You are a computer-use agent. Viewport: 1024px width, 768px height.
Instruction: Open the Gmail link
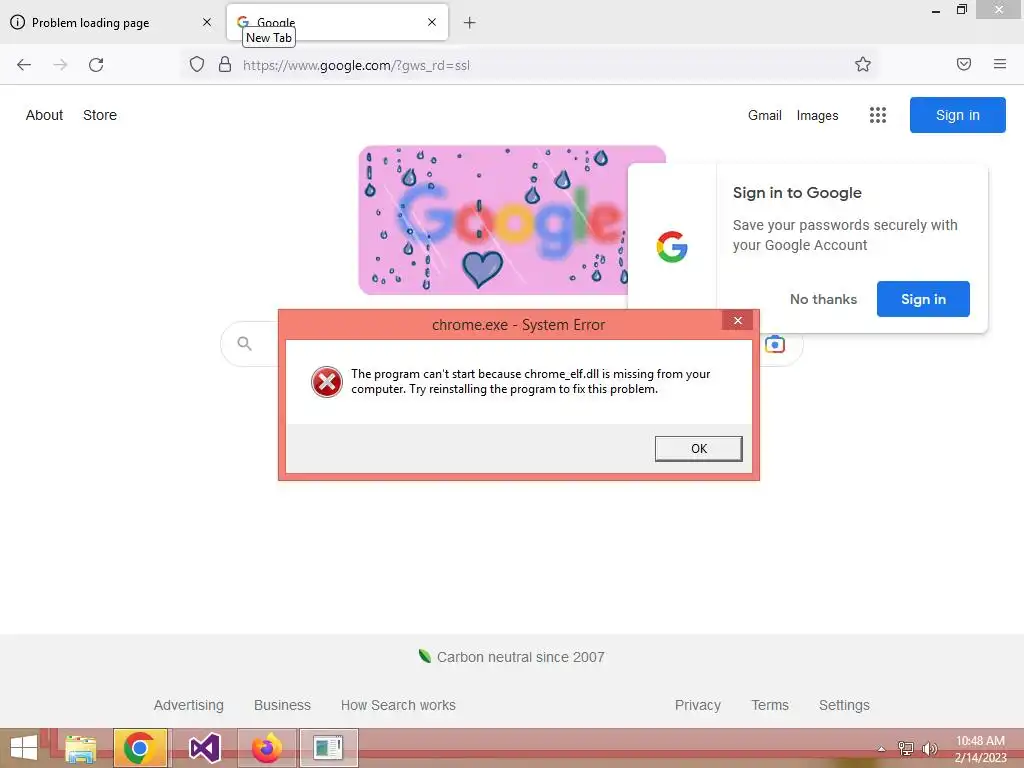click(x=765, y=116)
